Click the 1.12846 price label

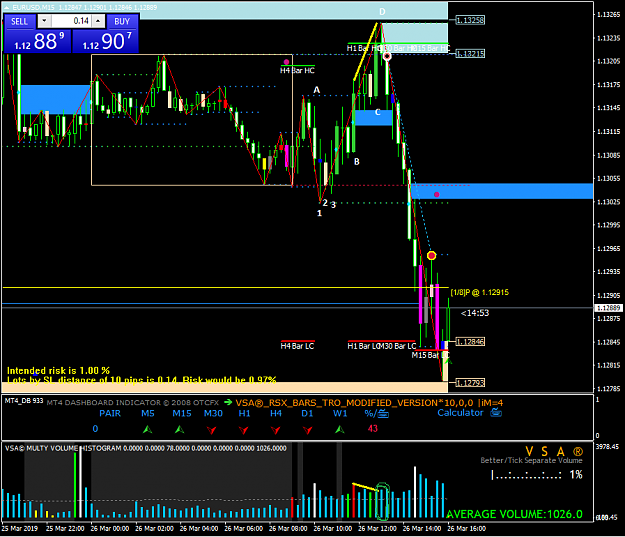pyautogui.click(x=470, y=342)
